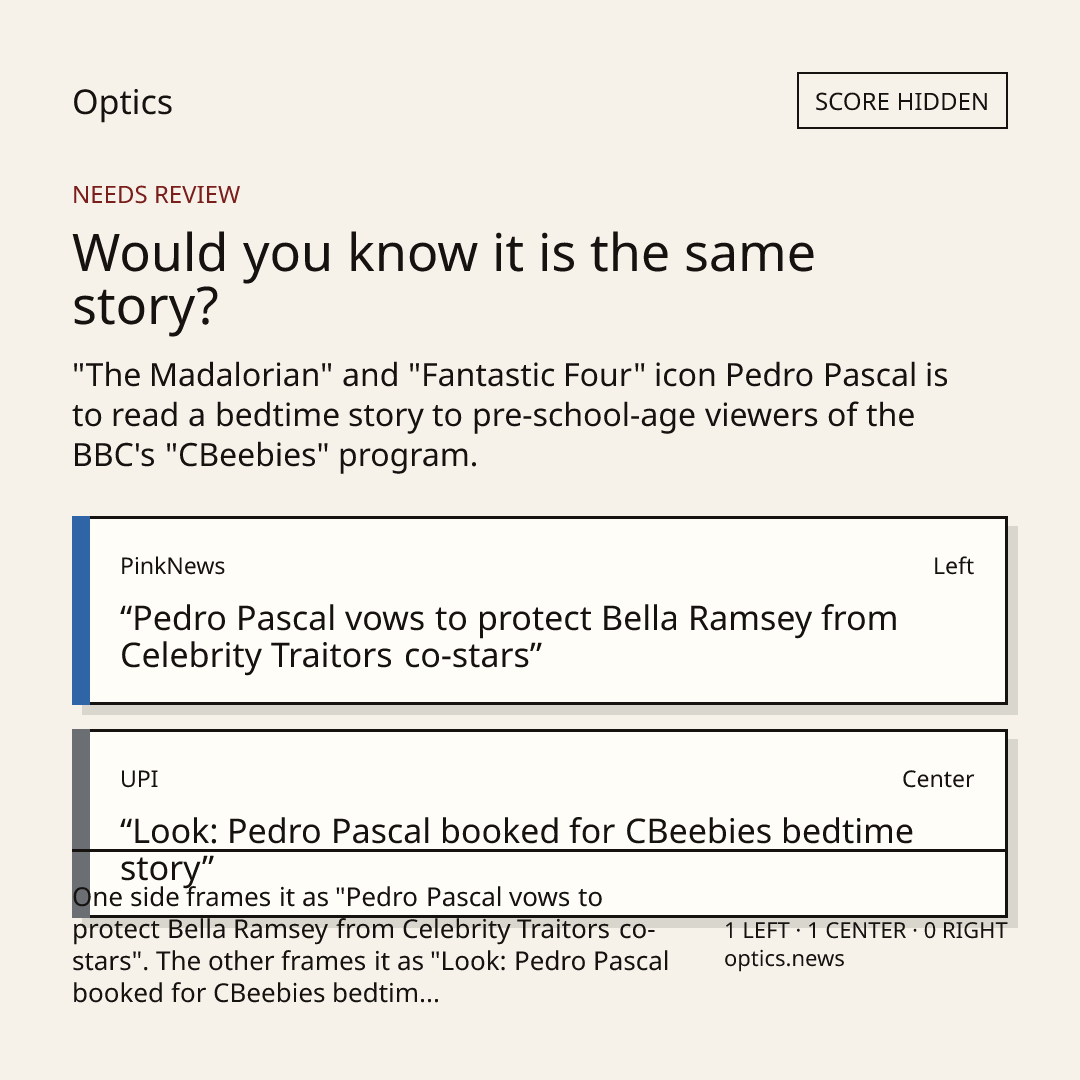Click the NEEDS REVIEW label
The image size is (1080, 1080).
[156, 195]
